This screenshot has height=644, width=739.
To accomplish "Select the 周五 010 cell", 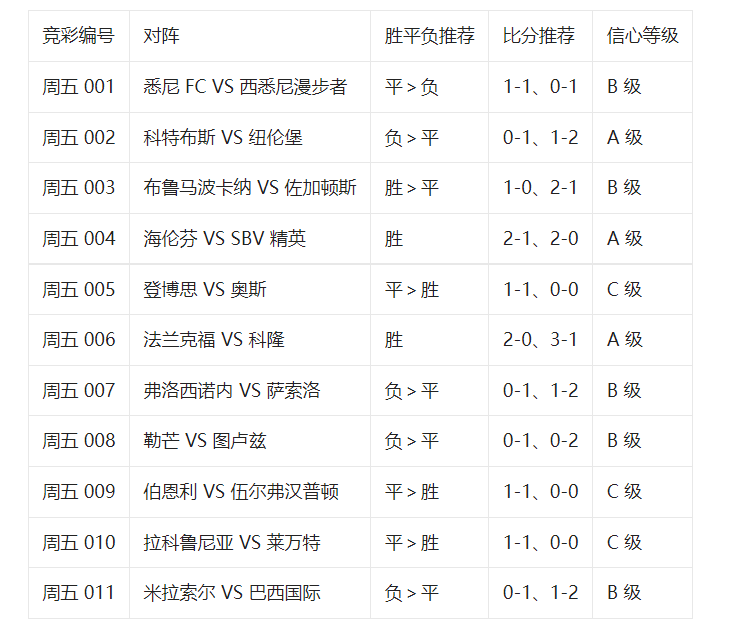I will [79, 542].
